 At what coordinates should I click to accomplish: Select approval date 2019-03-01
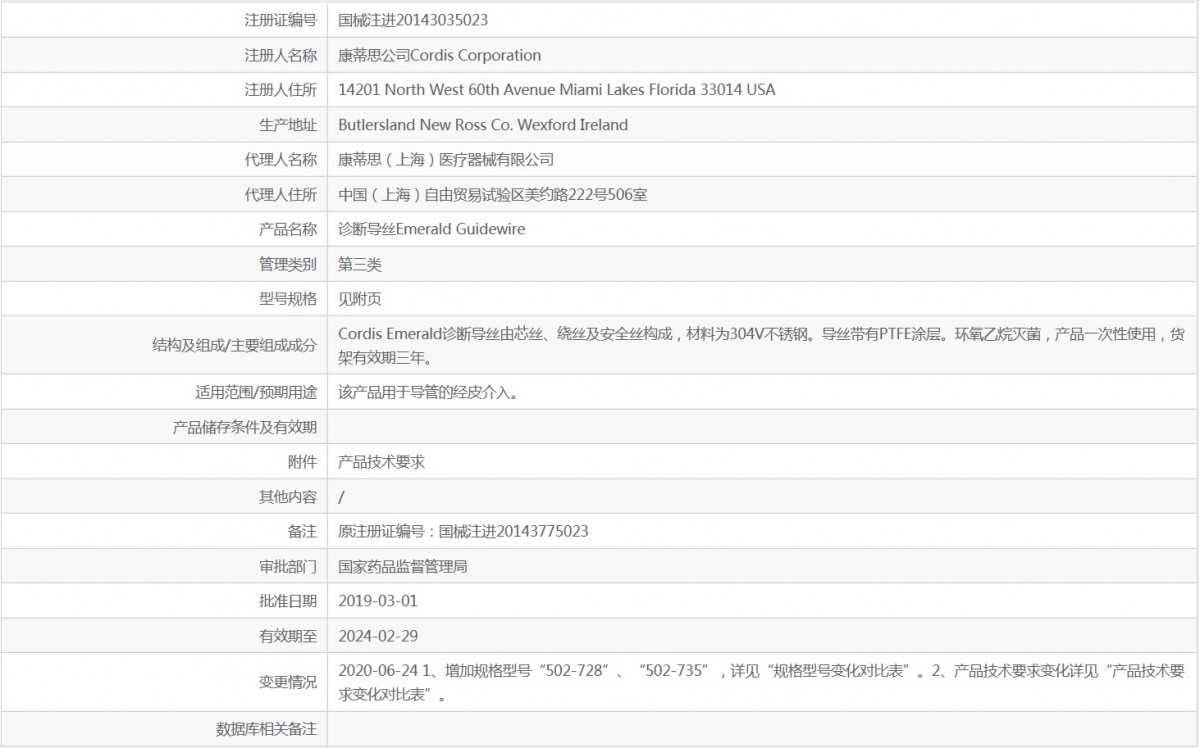tap(378, 601)
